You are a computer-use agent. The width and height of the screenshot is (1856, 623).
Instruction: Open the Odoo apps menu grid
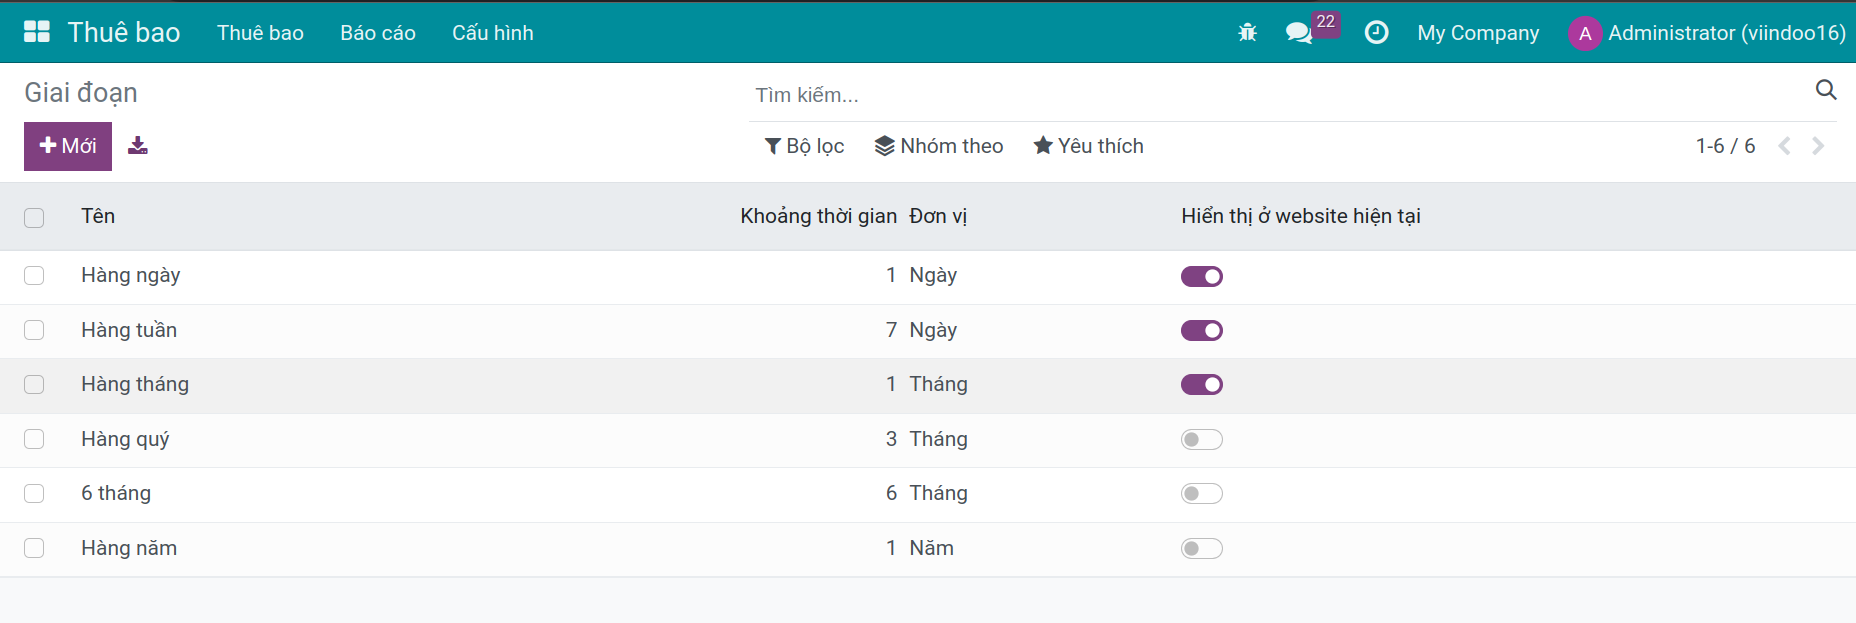(37, 31)
